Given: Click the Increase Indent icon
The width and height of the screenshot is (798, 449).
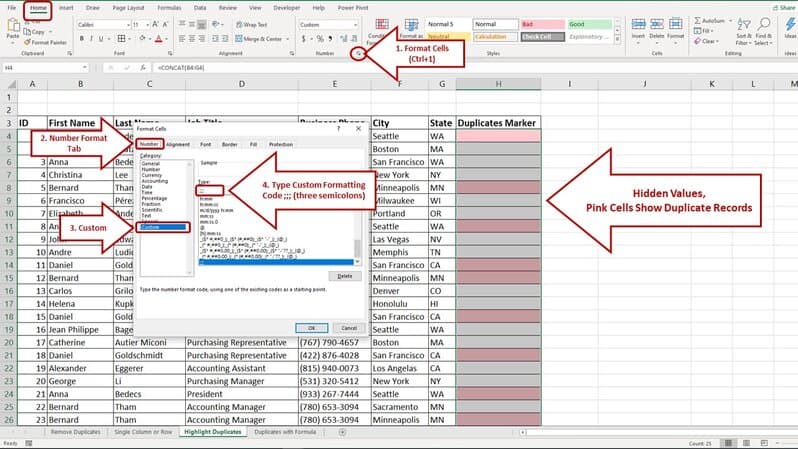Looking at the screenshot, I should (225, 39).
